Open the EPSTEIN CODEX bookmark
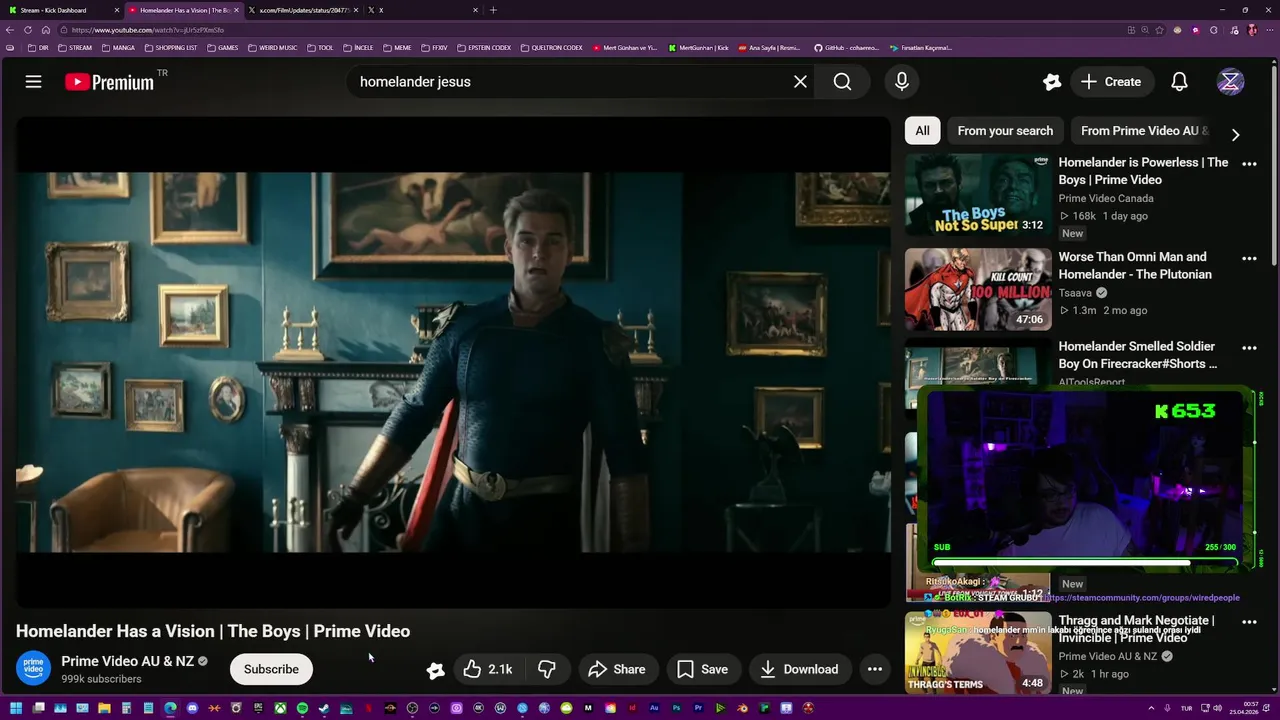Viewport: 1280px width, 720px height. pyautogui.click(x=484, y=47)
